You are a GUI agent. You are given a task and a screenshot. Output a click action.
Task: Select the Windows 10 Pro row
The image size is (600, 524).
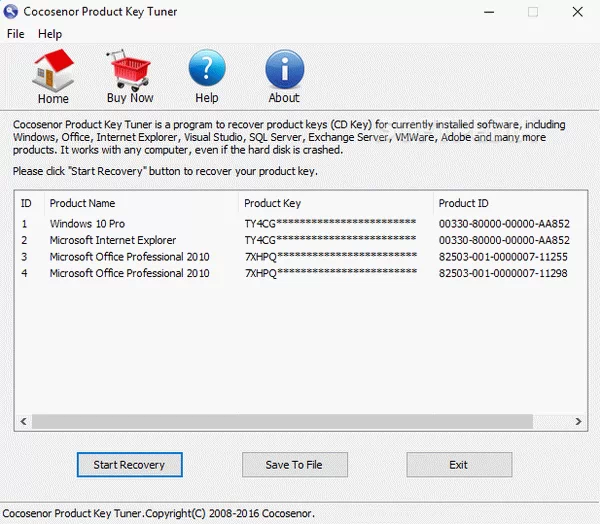(x=88, y=224)
